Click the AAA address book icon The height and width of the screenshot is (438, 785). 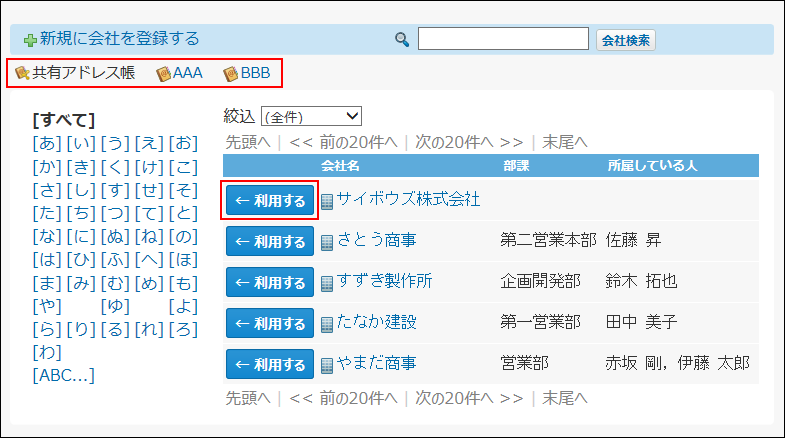pyautogui.click(x=163, y=74)
